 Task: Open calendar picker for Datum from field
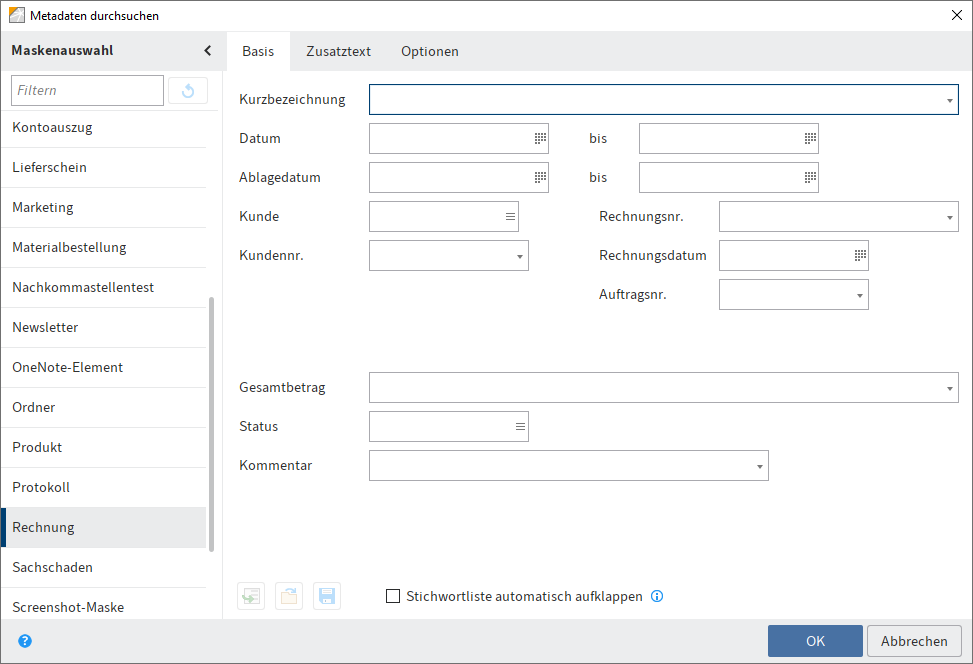[x=540, y=138]
